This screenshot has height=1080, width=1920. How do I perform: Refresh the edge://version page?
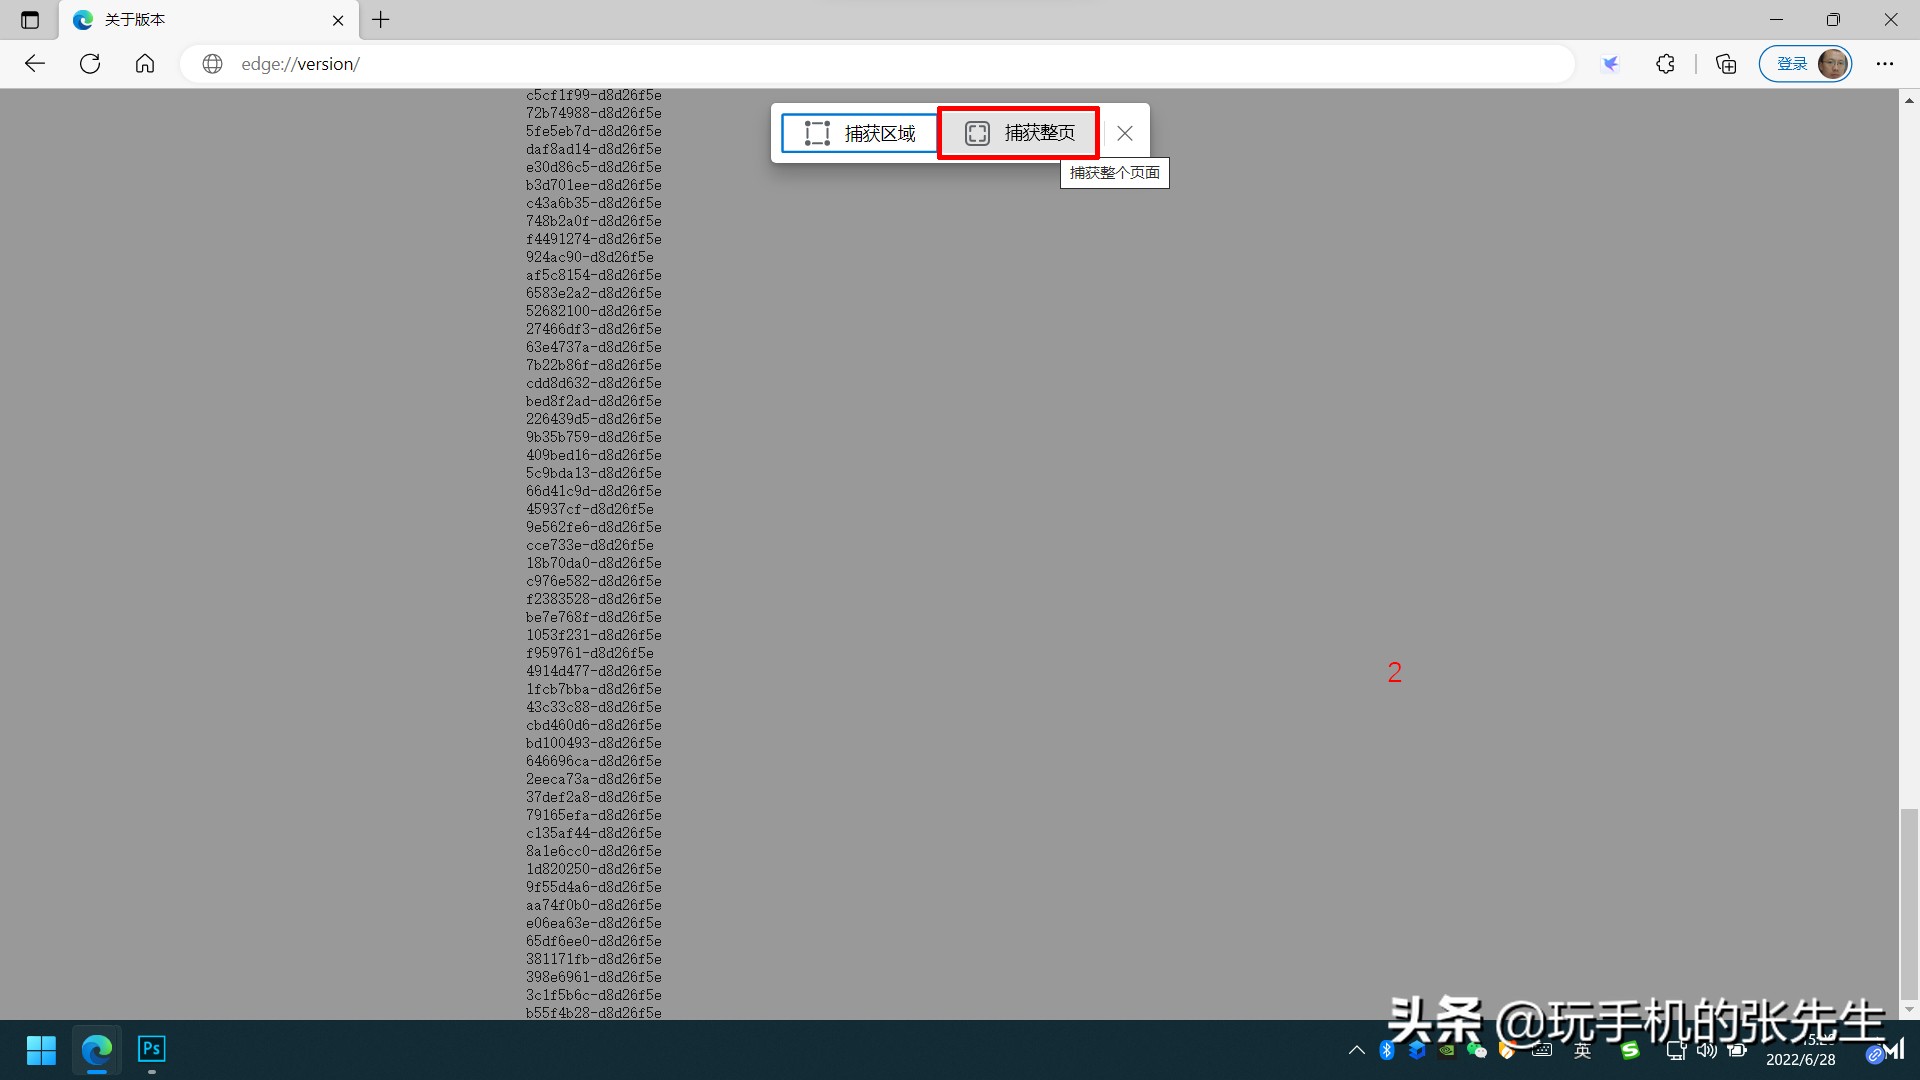90,64
